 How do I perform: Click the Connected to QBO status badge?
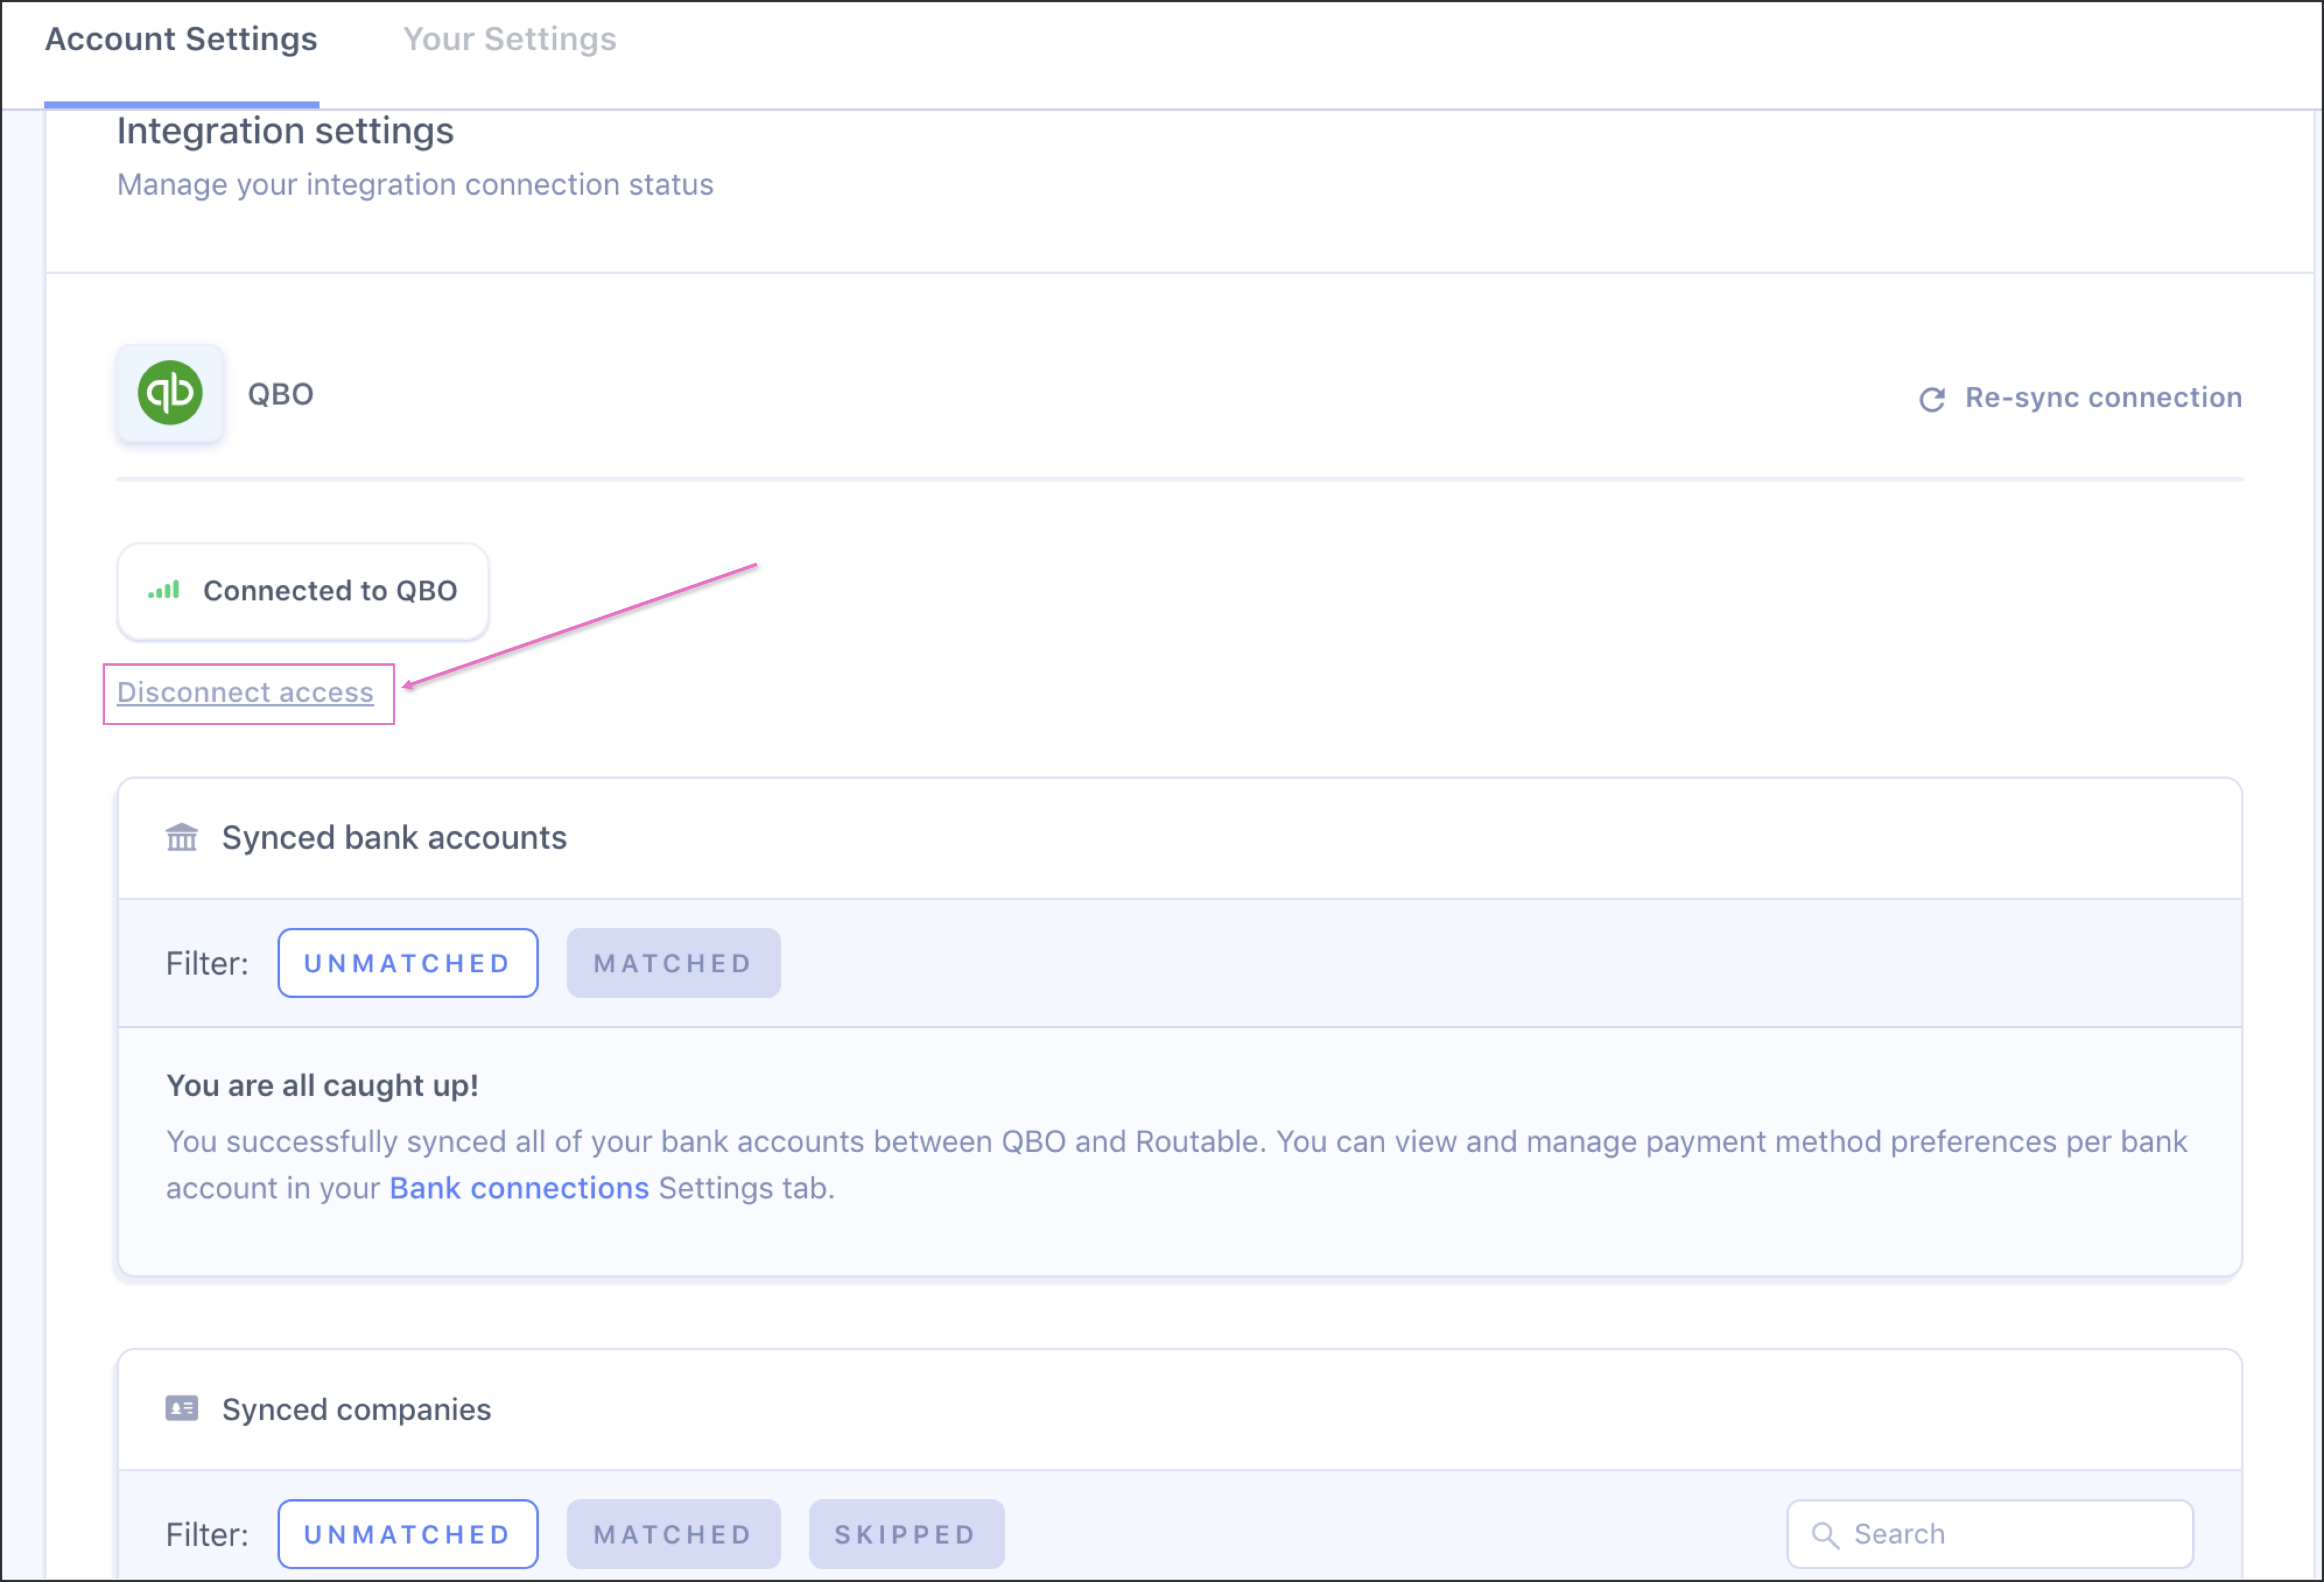(303, 591)
